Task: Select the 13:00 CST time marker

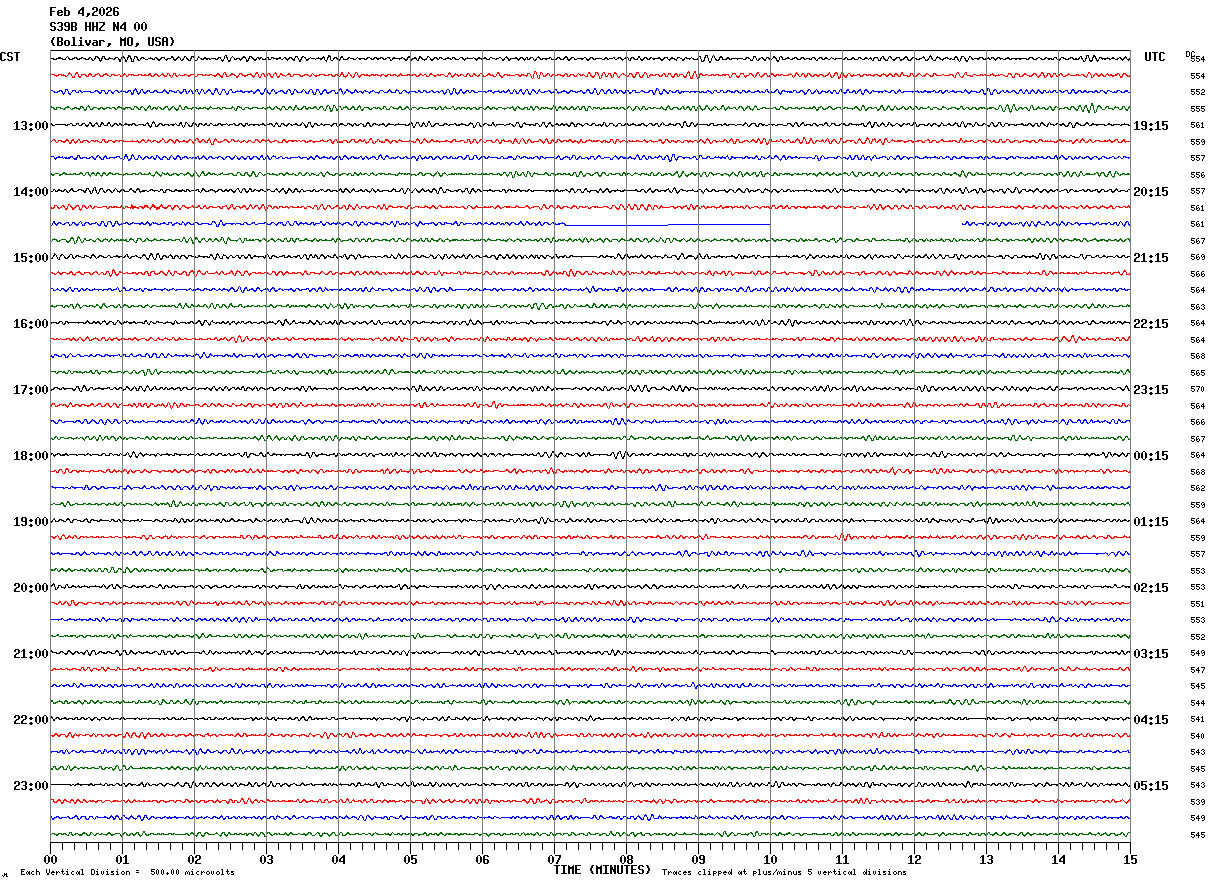Action: pyautogui.click(x=30, y=126)
